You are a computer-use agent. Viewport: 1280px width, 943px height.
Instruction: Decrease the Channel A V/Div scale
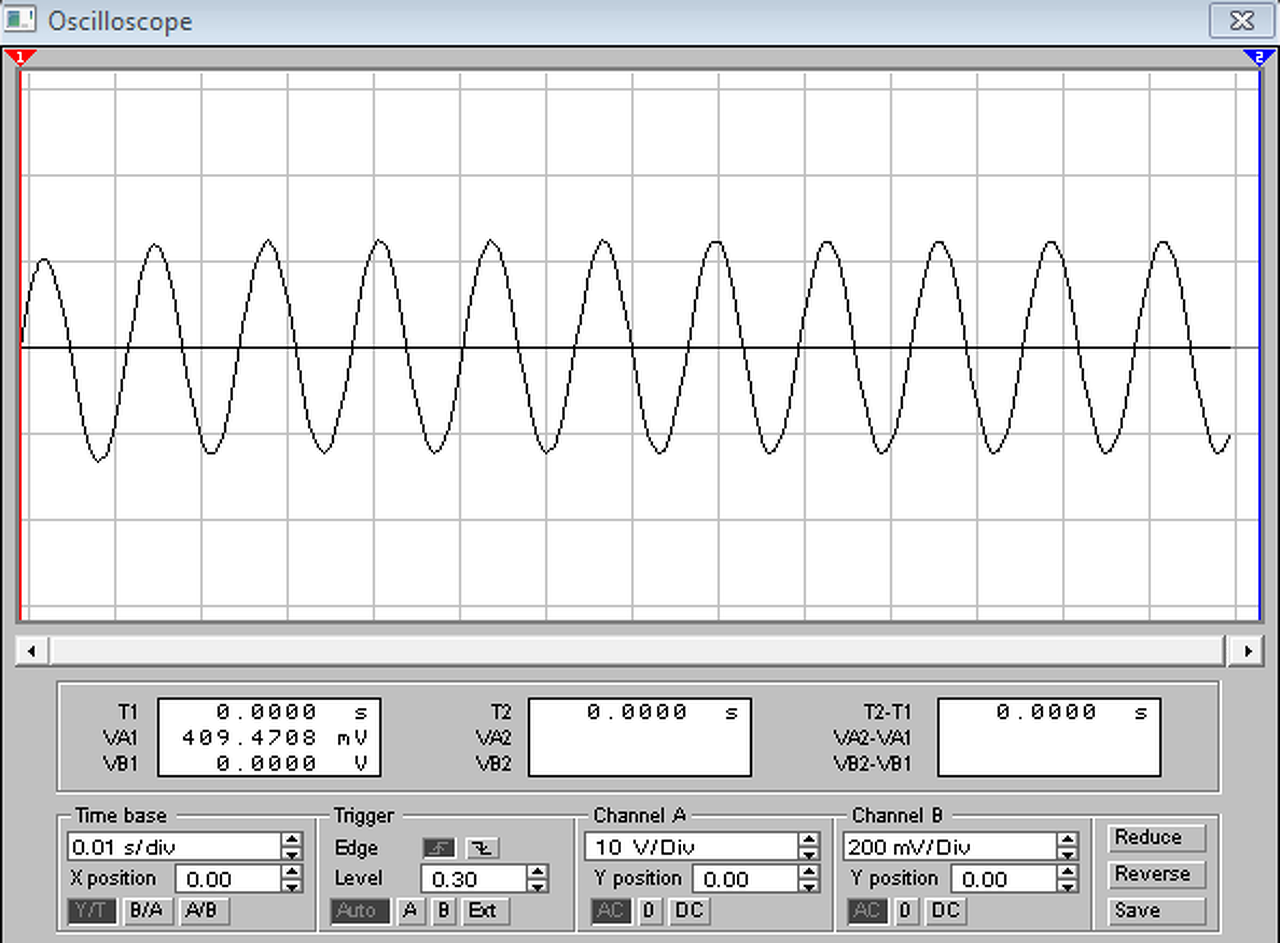[x=810, y=854]
